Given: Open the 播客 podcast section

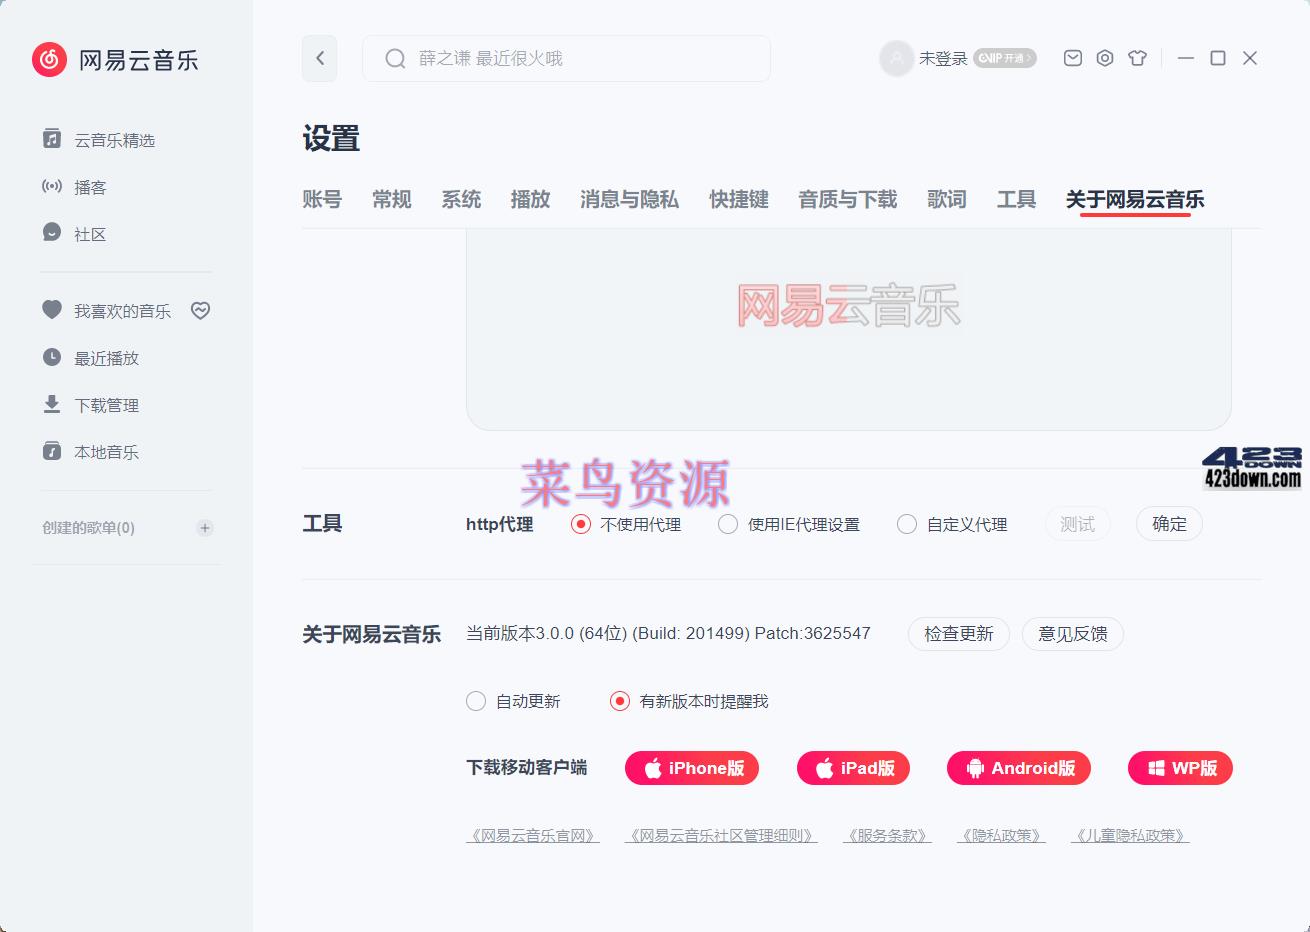Looking at the screenshot, I should tap(90, 187).
